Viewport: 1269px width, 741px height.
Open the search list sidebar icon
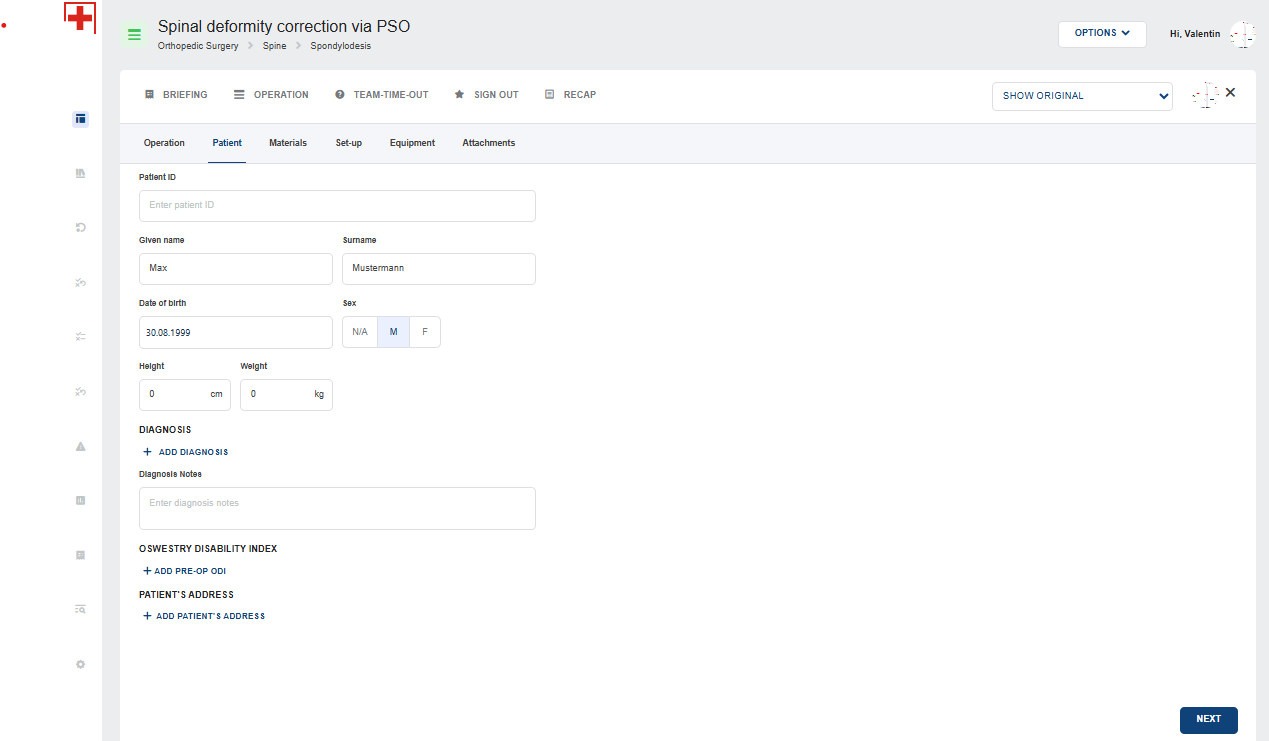coord(80,609)
